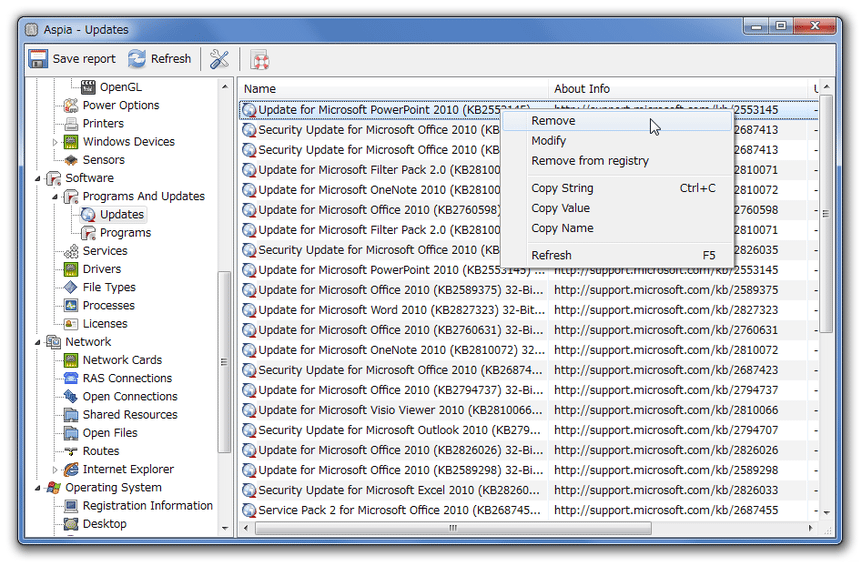Expand the Windows Devices node
The height and width of the screenshot is (566, 862).
(x=55, y=142)
